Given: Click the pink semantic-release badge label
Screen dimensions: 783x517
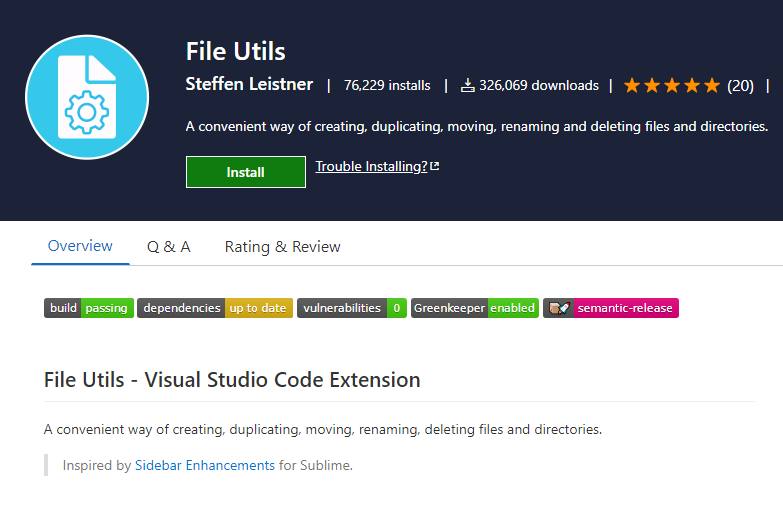Looking at the screenshot, I should (x=625, y=308).
